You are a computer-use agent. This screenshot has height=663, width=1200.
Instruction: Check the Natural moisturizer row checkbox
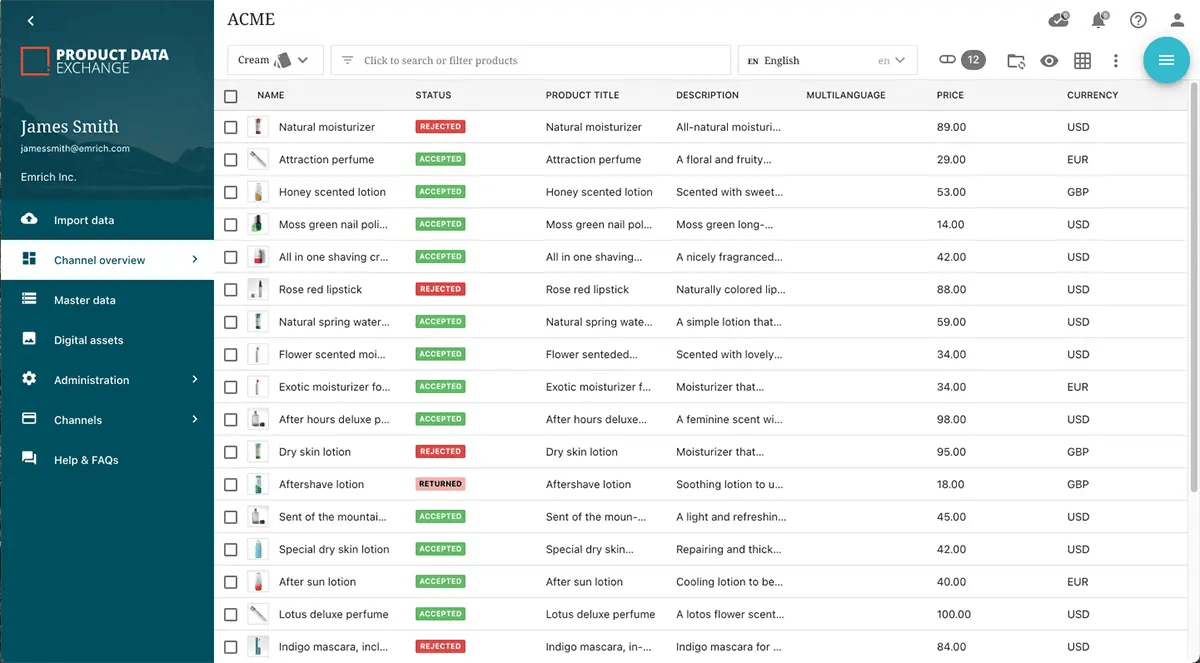(231, 127)
